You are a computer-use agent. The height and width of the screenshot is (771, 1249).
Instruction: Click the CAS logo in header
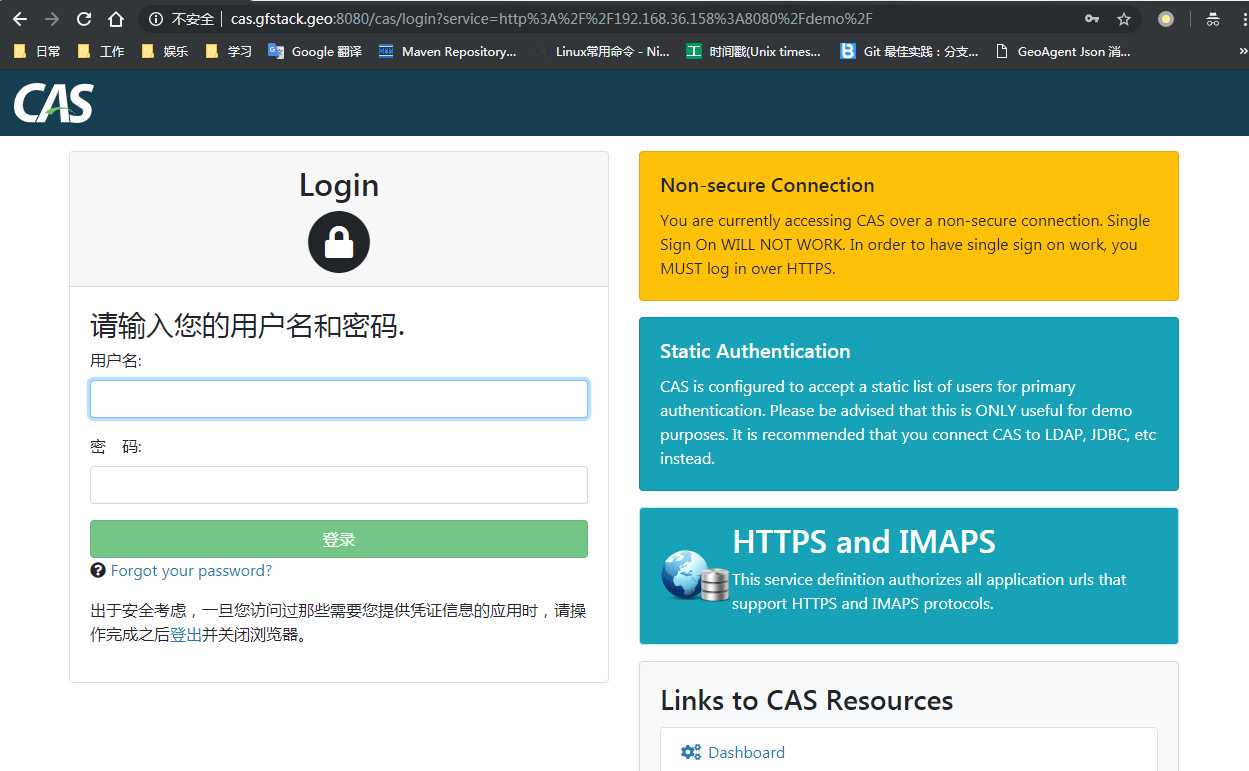(x=54, y=103)
